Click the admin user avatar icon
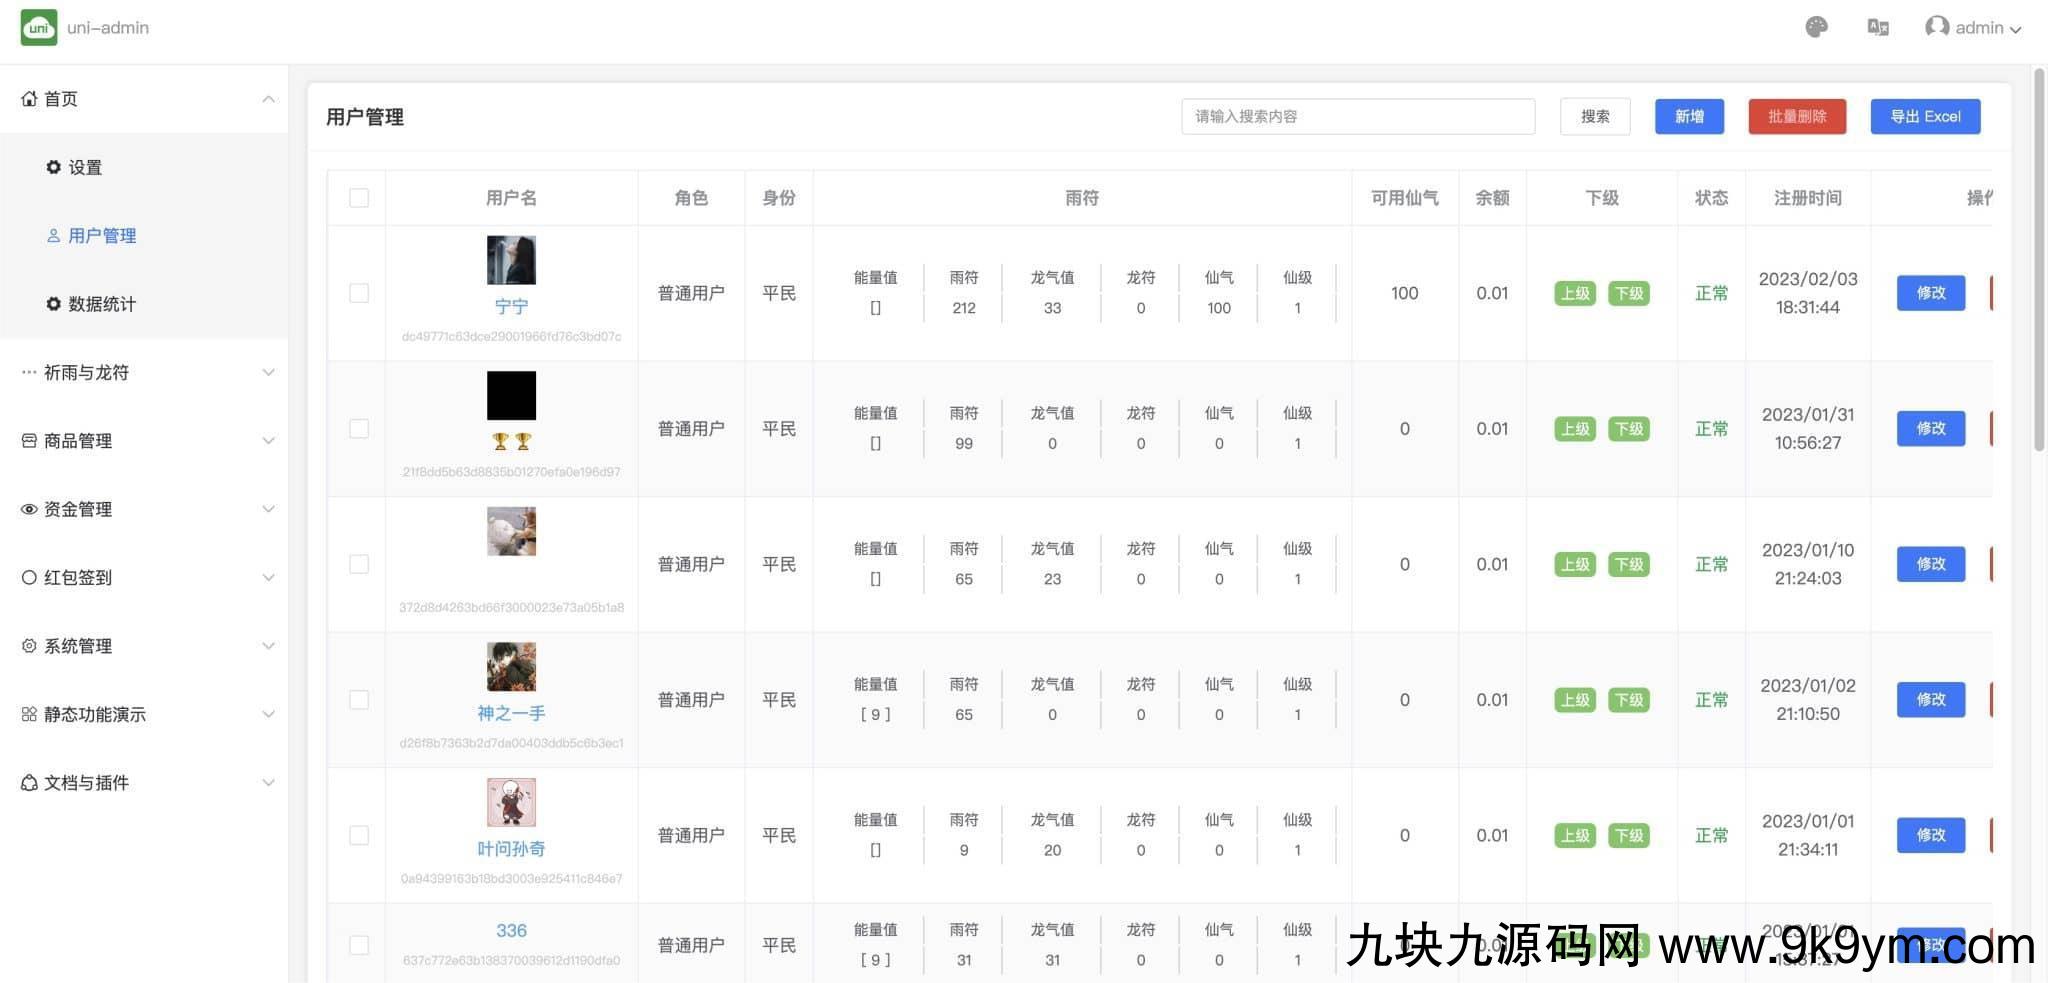This screenshot has width=2048, height=983. pos(1936,27)
